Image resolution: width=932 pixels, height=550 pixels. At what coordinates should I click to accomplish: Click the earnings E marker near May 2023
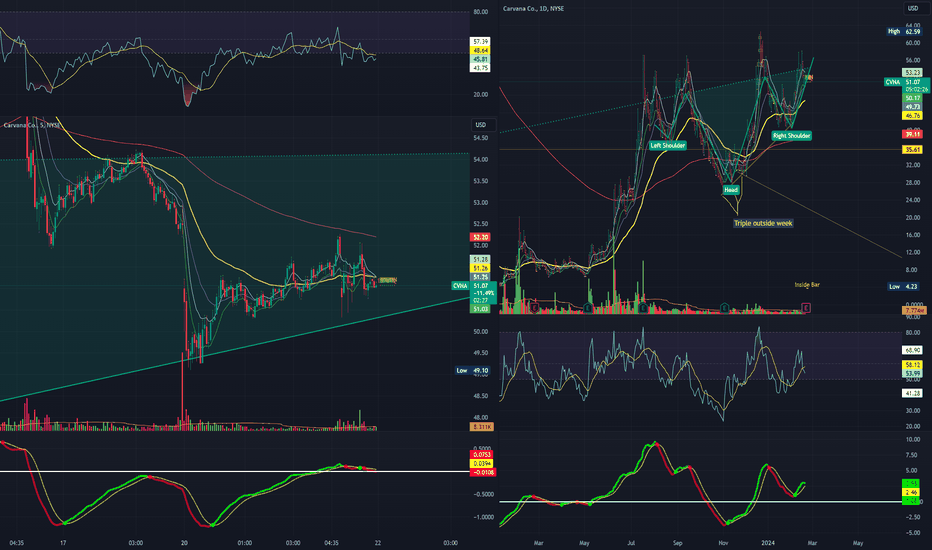(x=588, y=307)
